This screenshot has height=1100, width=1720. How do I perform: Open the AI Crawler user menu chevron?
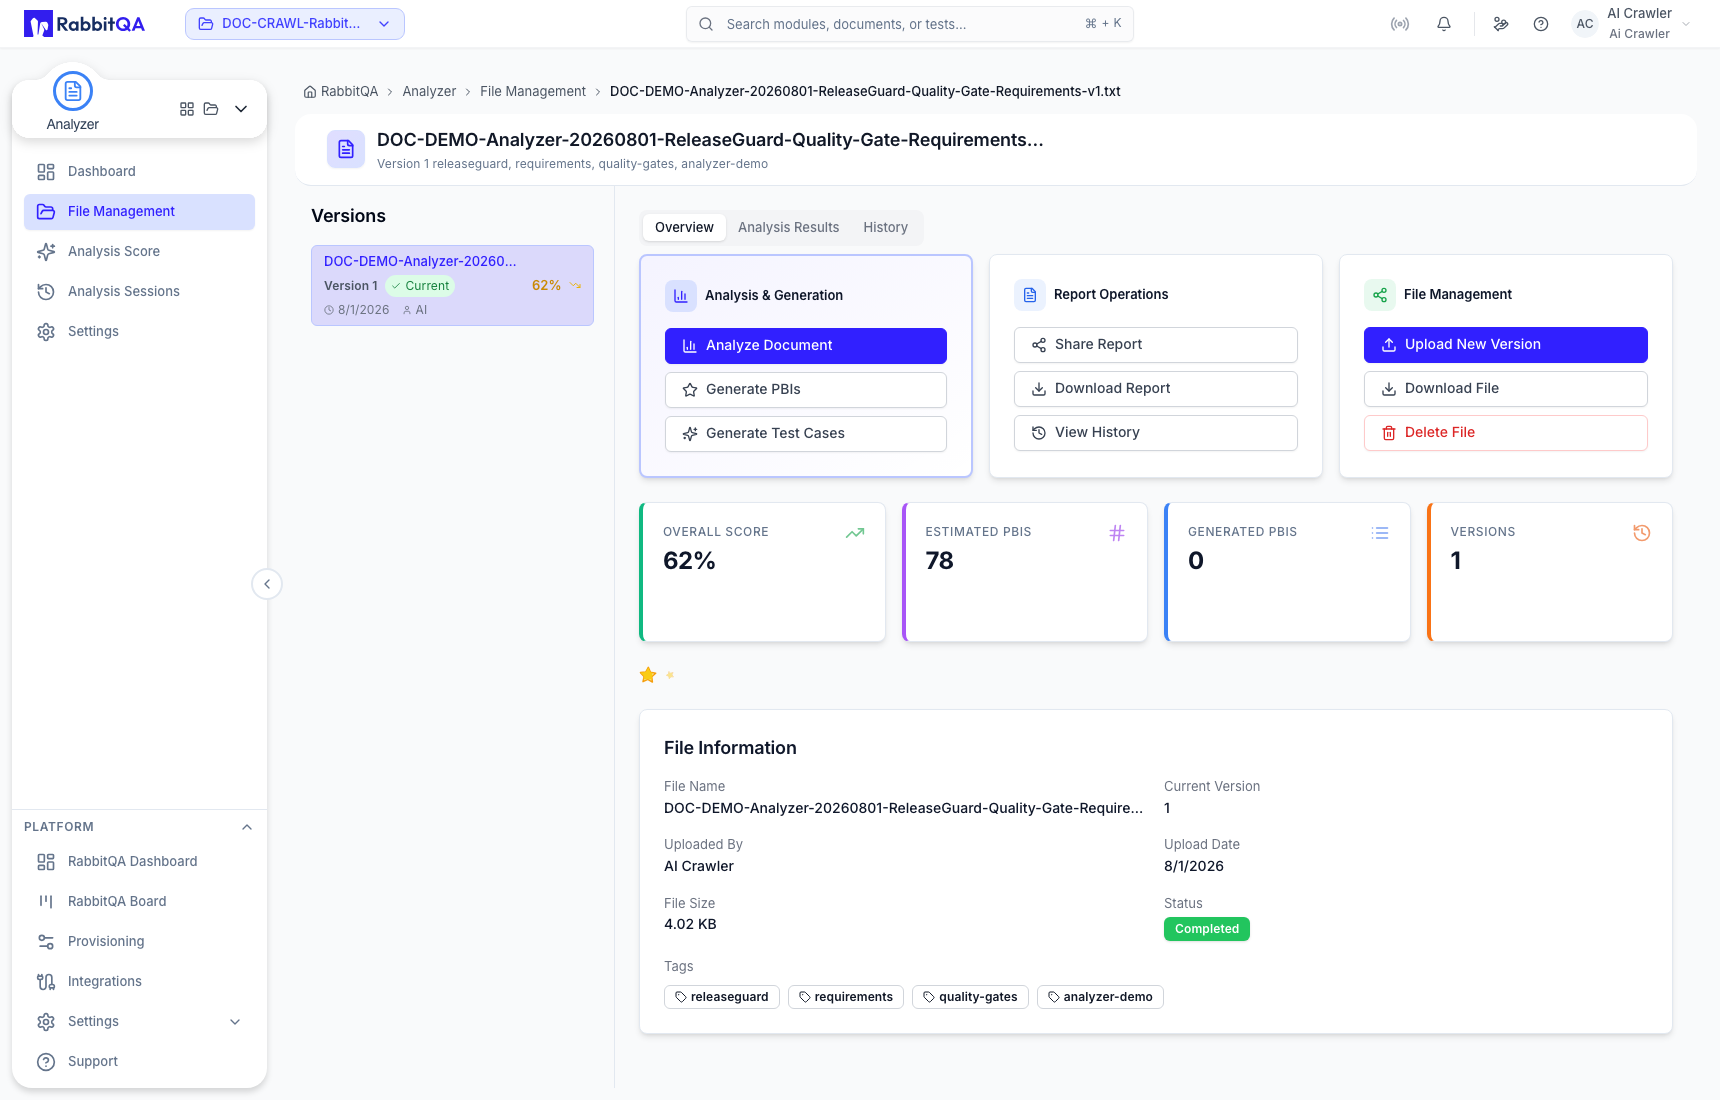[1686, 24]
